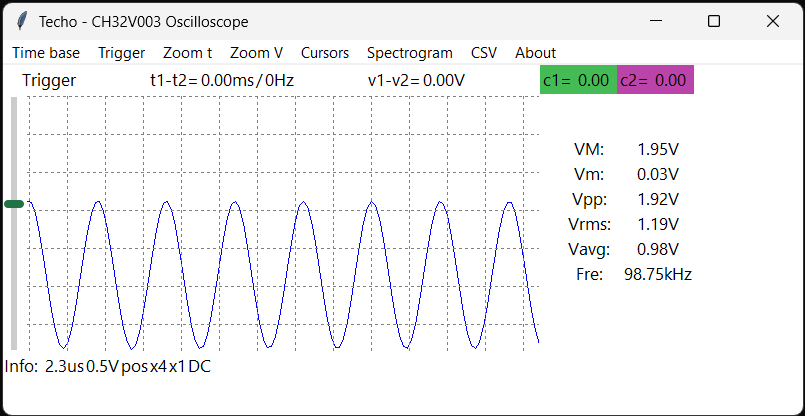Click the Info status line text
Image resolution: width=805 pixels, height=416 pixels.
click(107, 367)
